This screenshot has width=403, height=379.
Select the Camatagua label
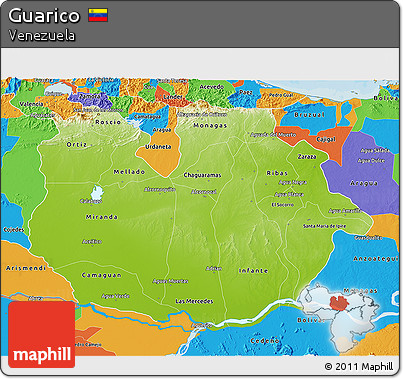coord(148,117)
